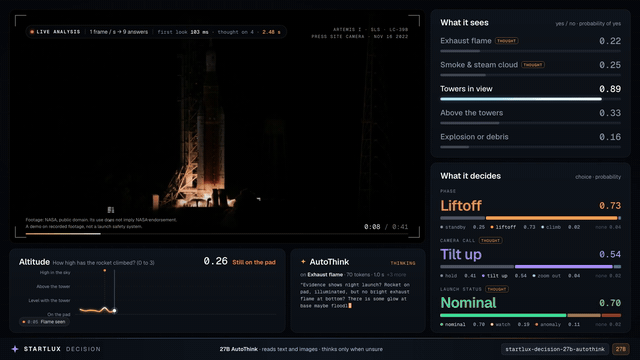
Task: Click the 0.73 Liftoff probability value
Action: pos(610,206)
